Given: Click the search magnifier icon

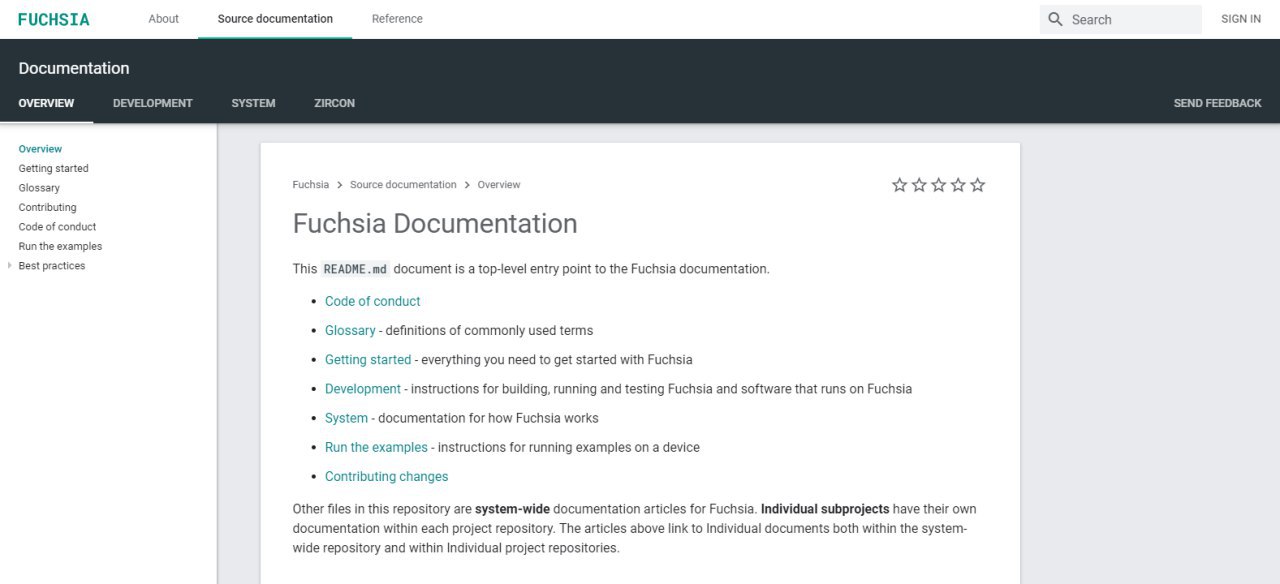Looking at the screenshot, I should click(x=1055, y=19).
